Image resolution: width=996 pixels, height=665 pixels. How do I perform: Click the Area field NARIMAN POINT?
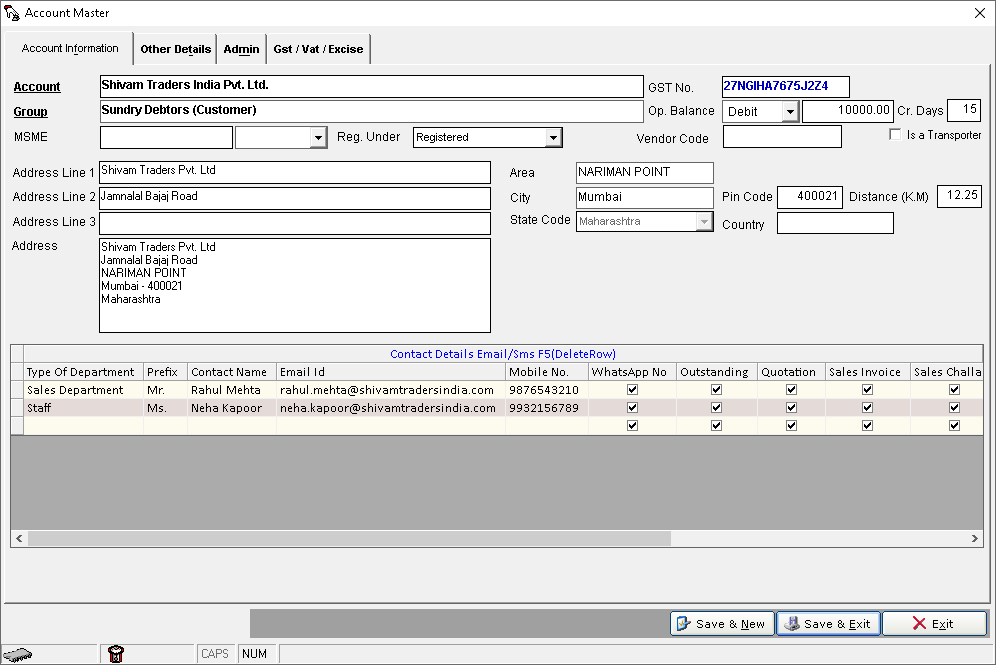click(645, 172)
